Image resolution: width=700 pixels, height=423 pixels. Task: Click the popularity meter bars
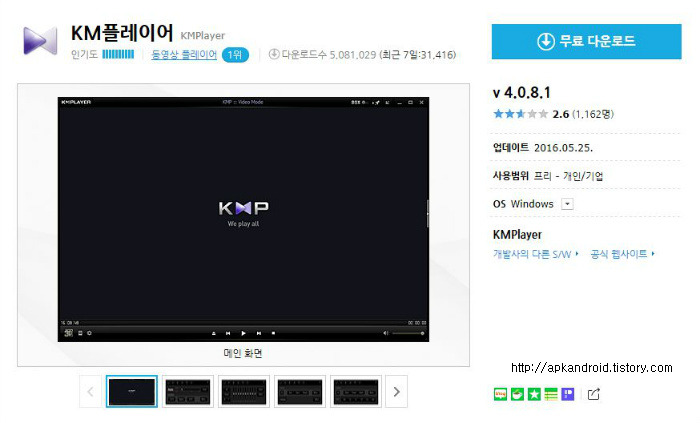[118, 54]
